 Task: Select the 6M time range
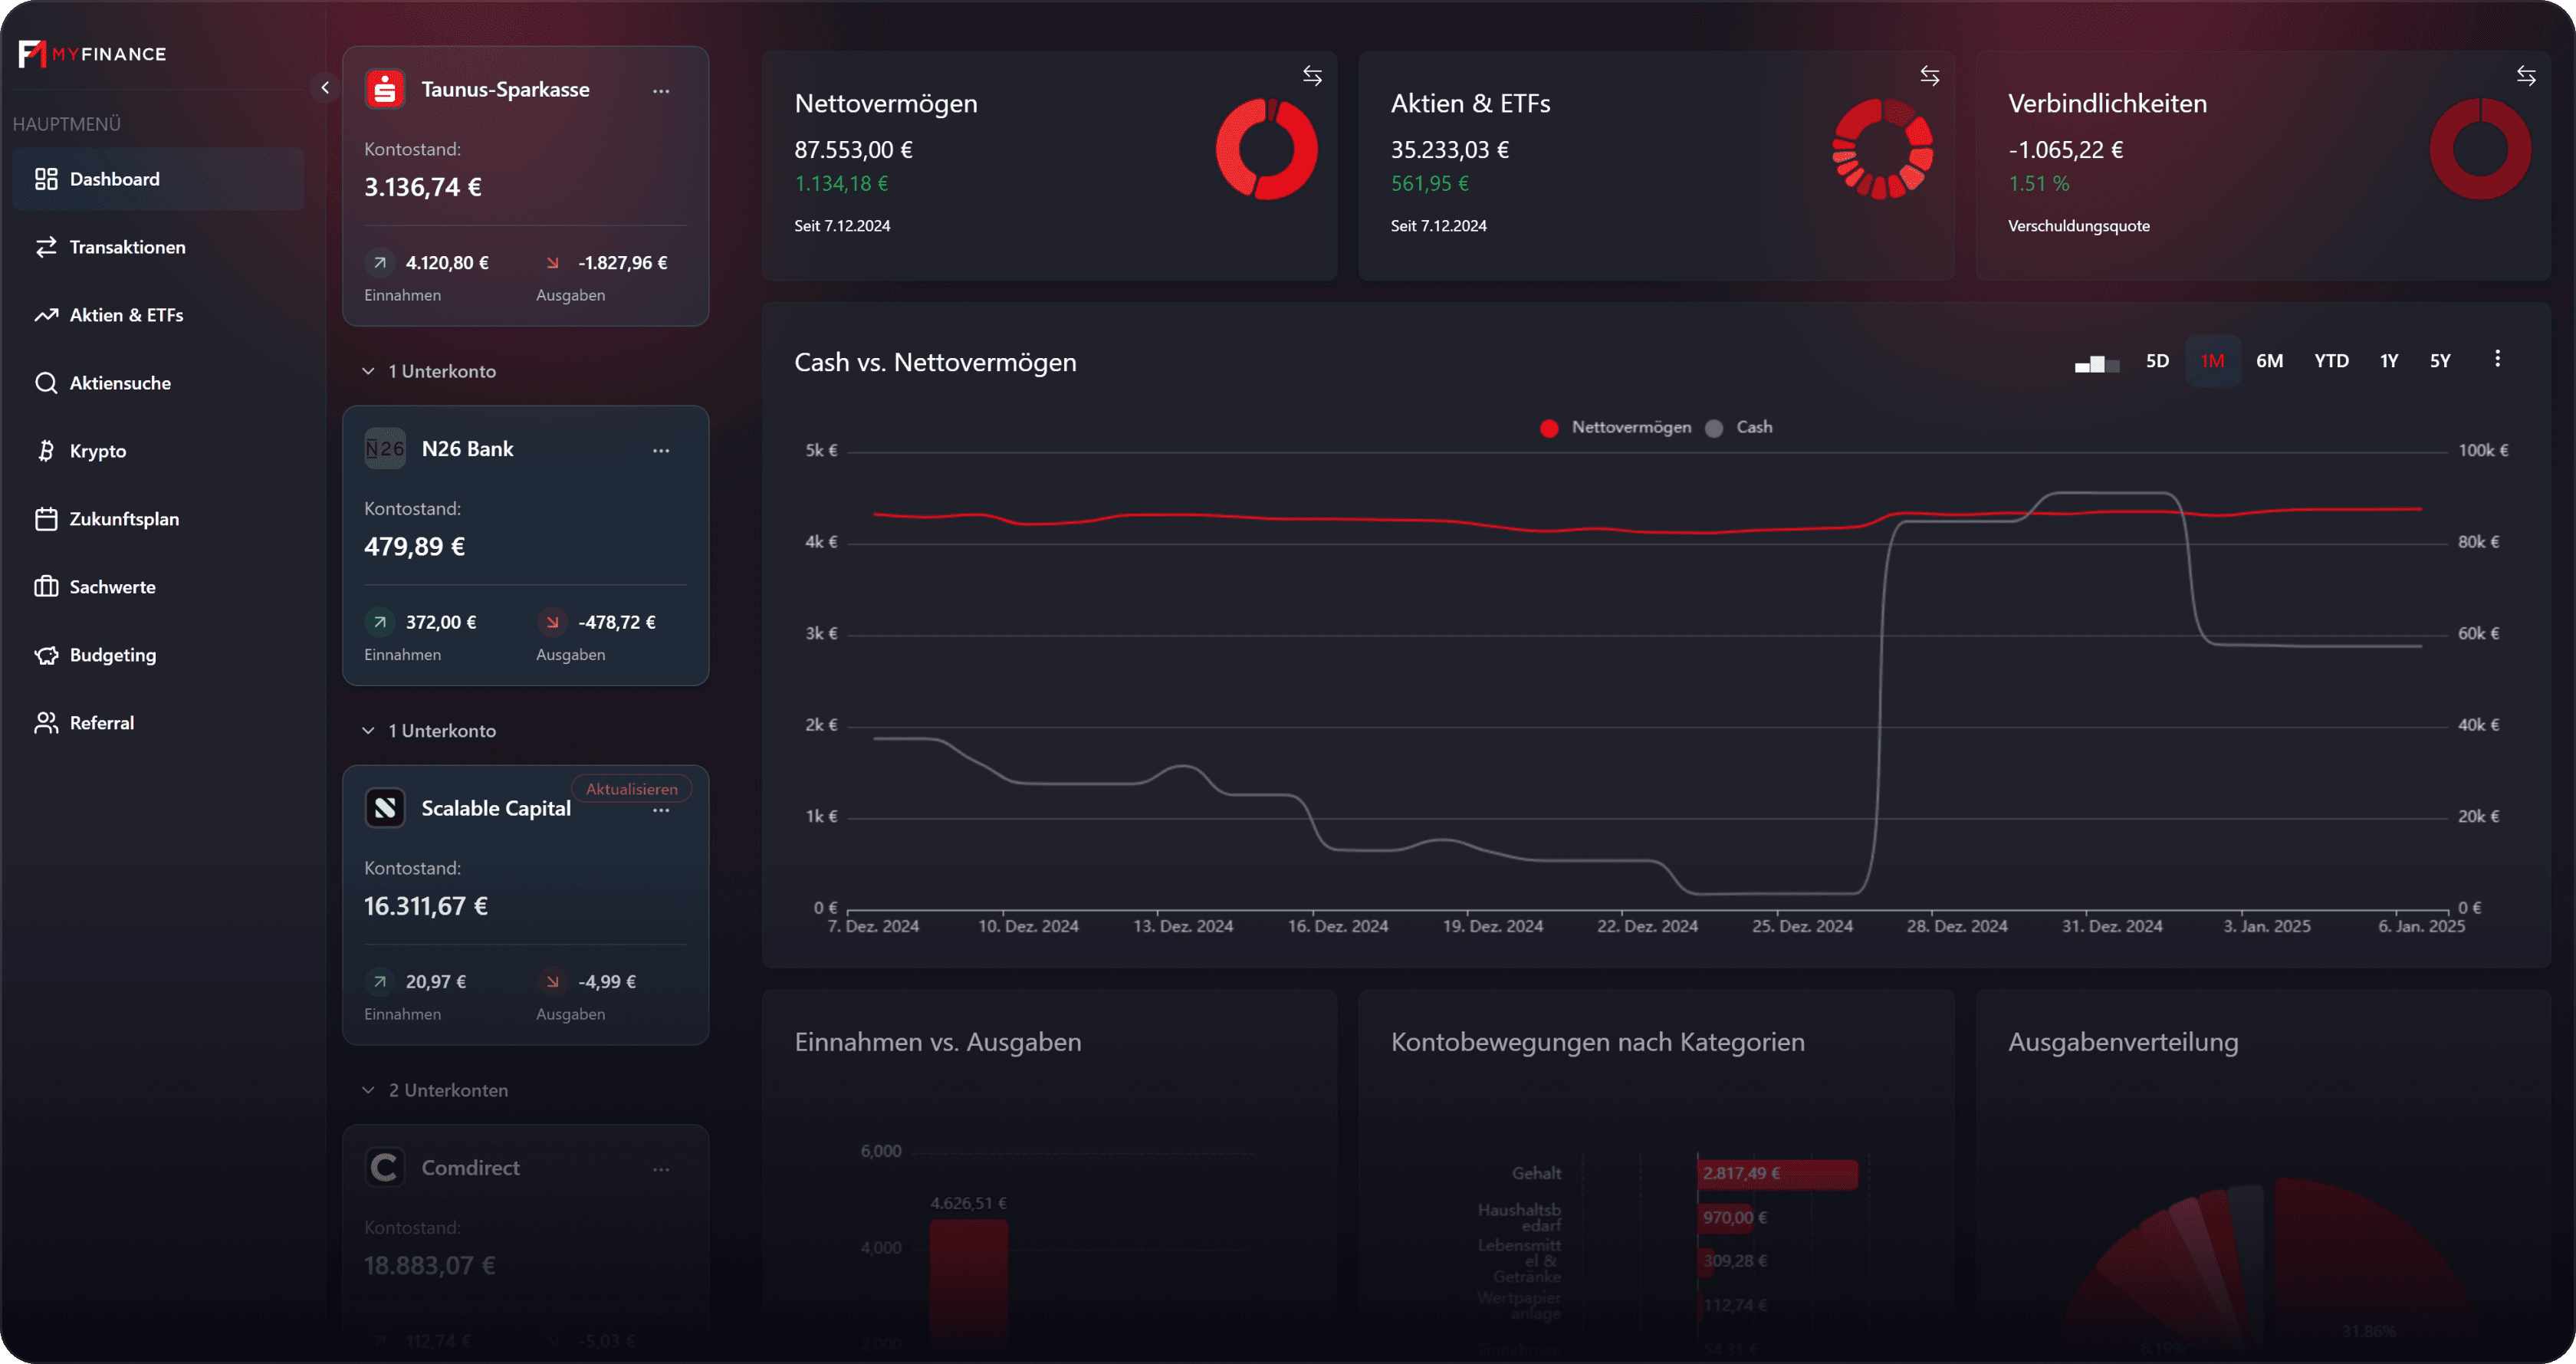(x=2269, y=361)
